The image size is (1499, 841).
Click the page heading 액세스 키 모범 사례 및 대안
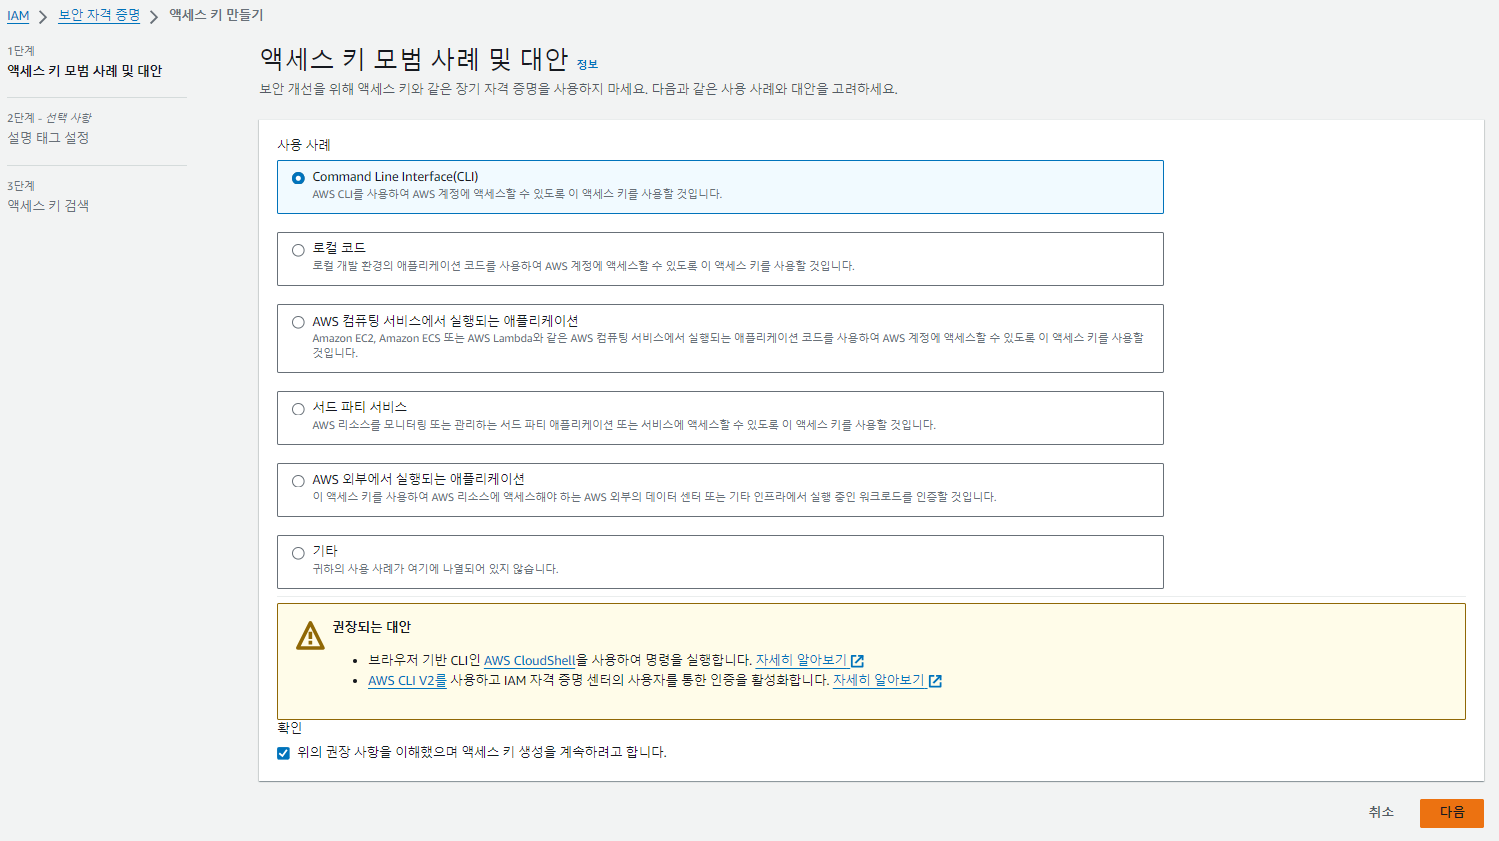coord(414,59)
